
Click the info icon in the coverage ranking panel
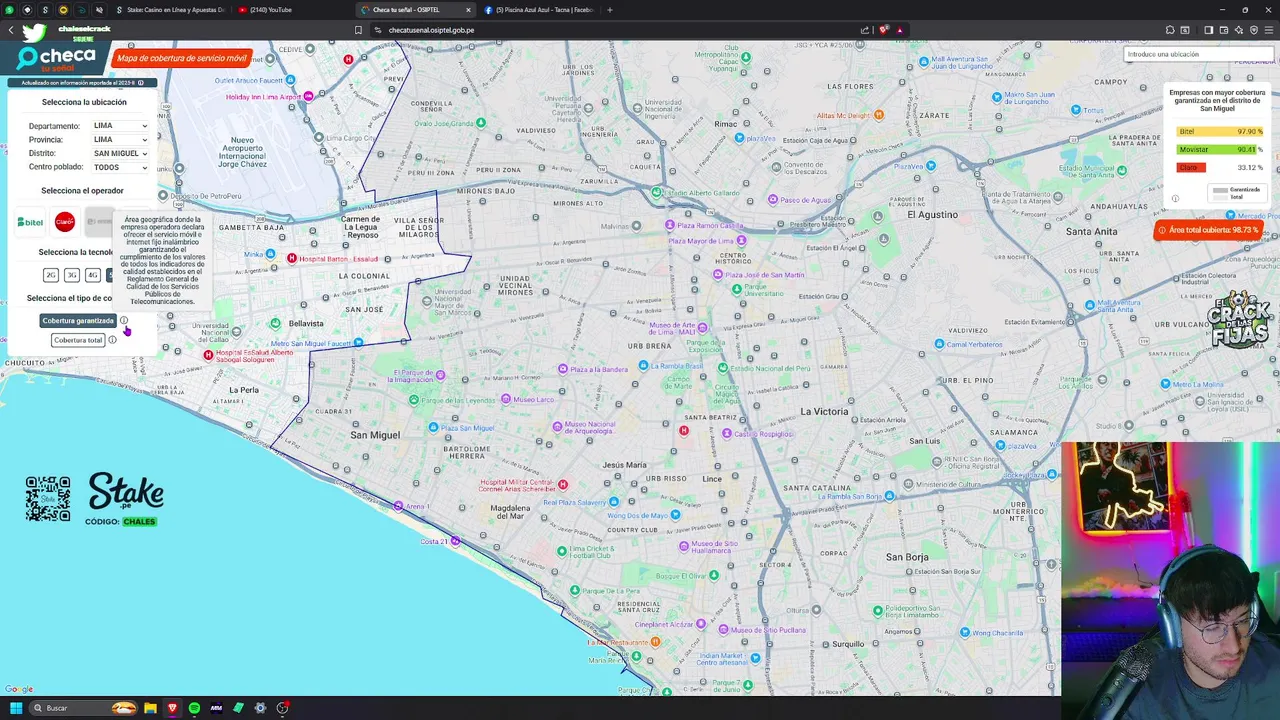[1175, 198]
